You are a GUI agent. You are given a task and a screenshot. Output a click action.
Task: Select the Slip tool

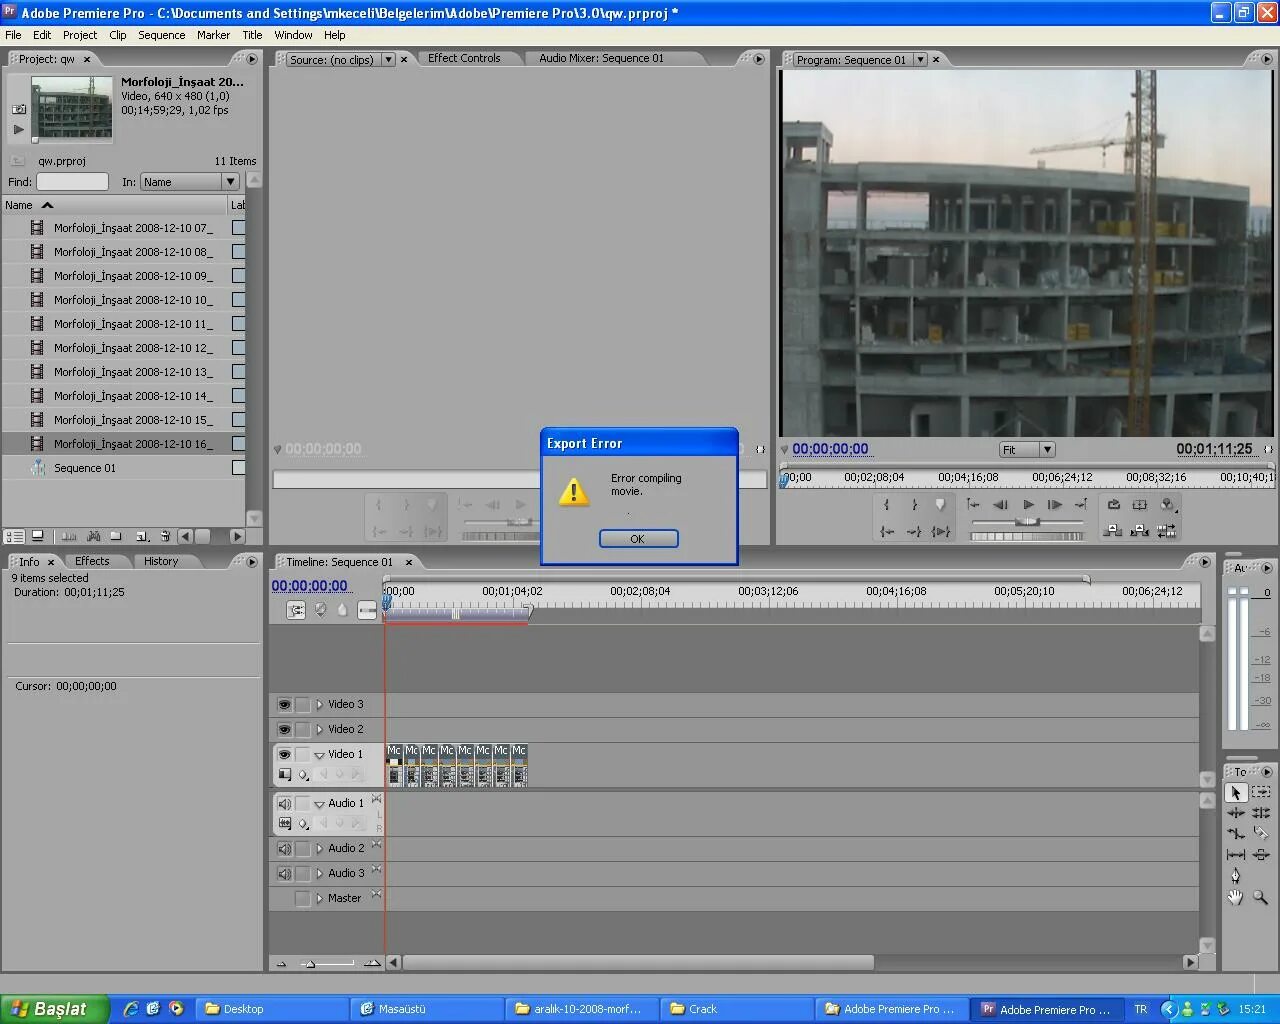click(x=1236, y=855)
